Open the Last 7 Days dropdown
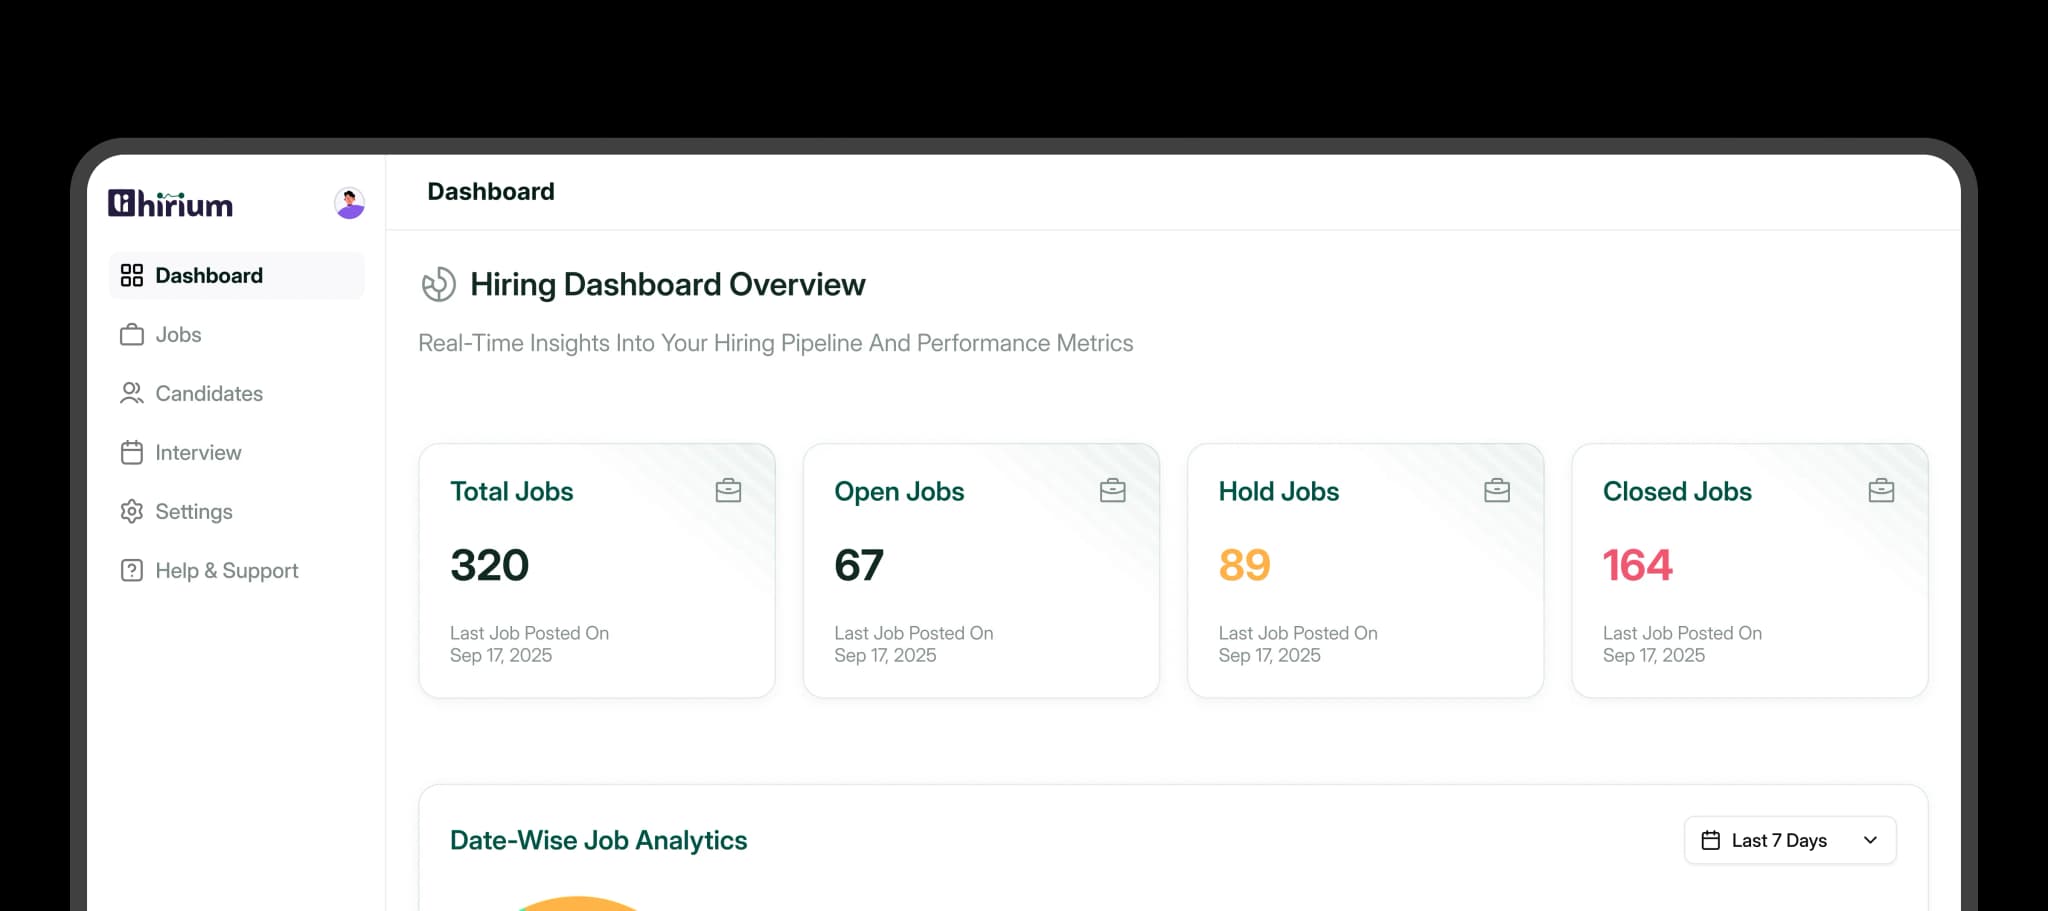This screenshot has height=911, width=2048. tap(1789, 840)
